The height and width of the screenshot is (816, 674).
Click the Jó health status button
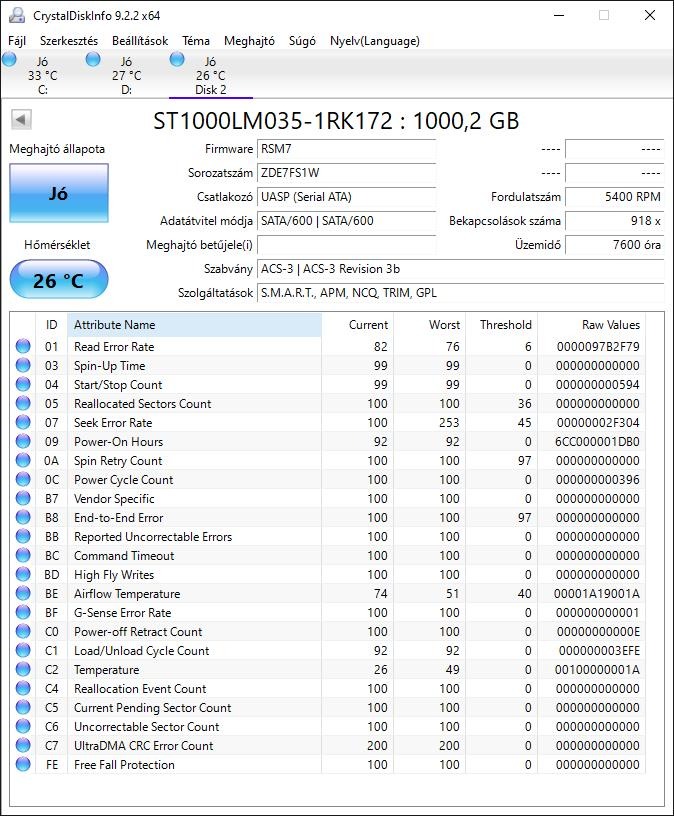click(59, 193)
